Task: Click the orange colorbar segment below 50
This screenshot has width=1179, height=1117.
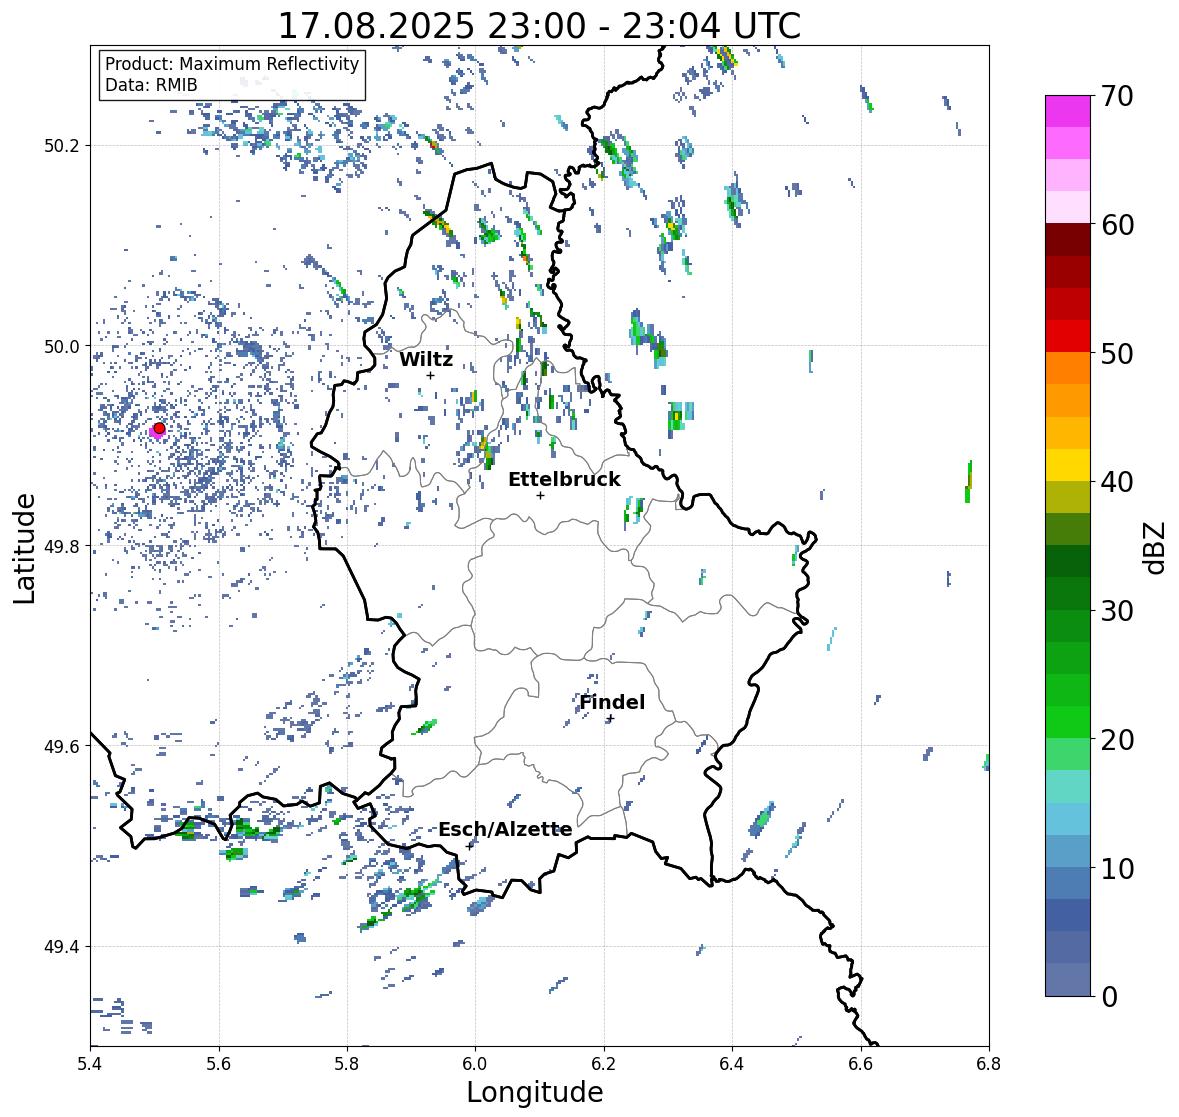Action: (x=1068, y=368)
